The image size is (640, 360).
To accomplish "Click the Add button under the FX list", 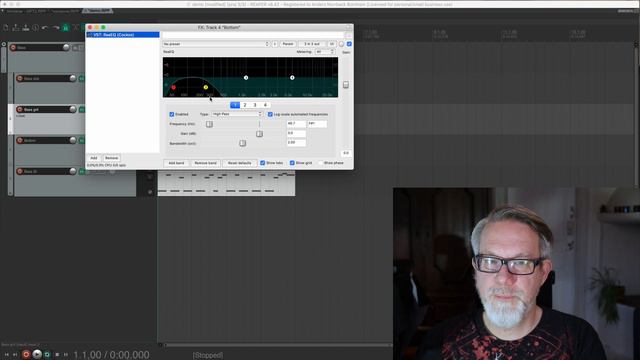I will pos(94,158).
